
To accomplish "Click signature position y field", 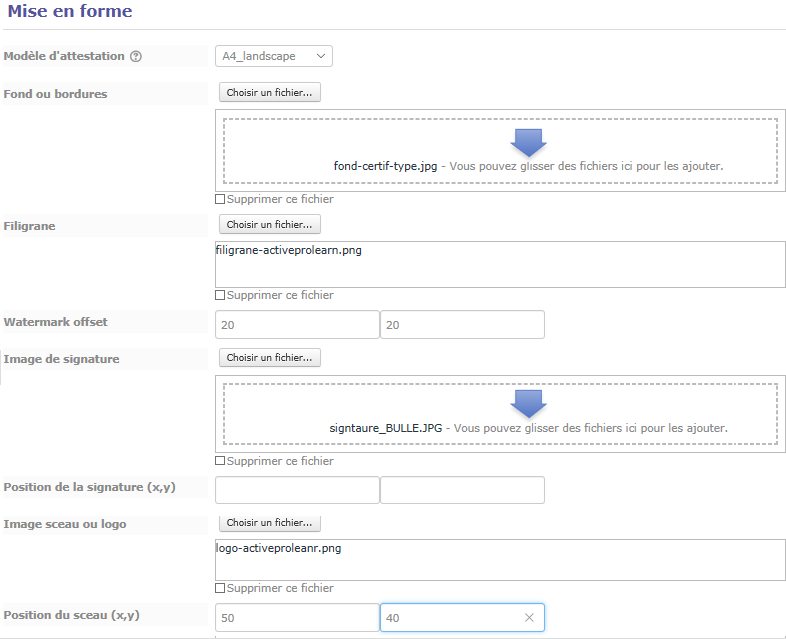I will (x=462, y=490).
